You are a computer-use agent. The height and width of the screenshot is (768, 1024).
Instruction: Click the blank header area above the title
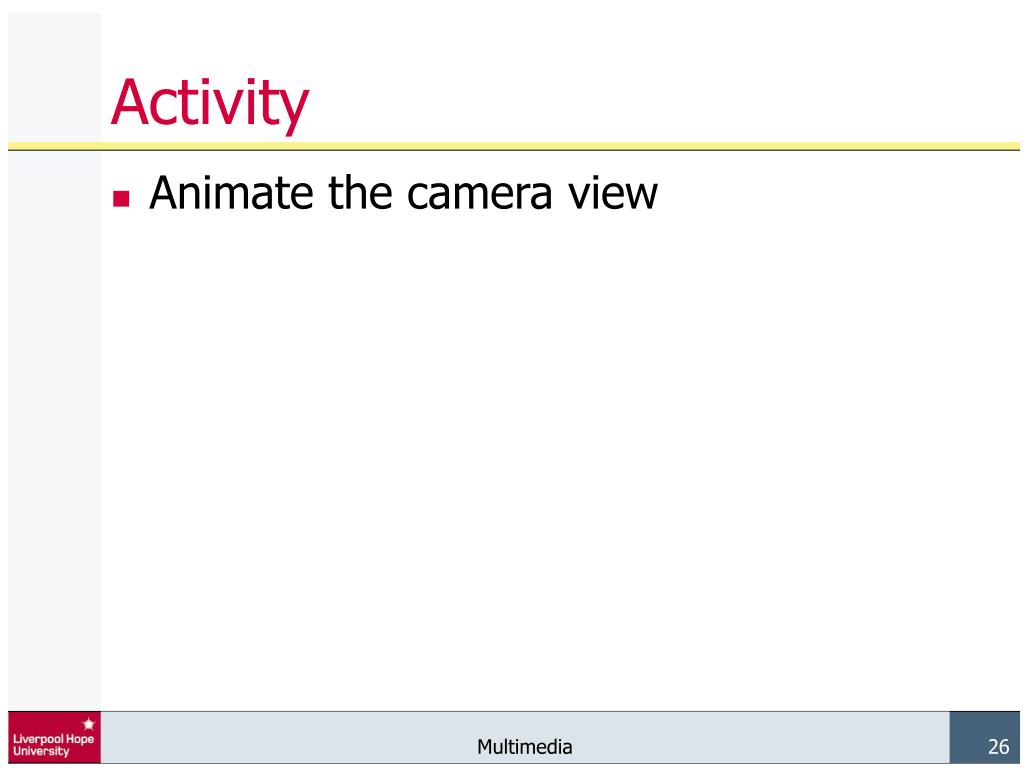point(560,39)
